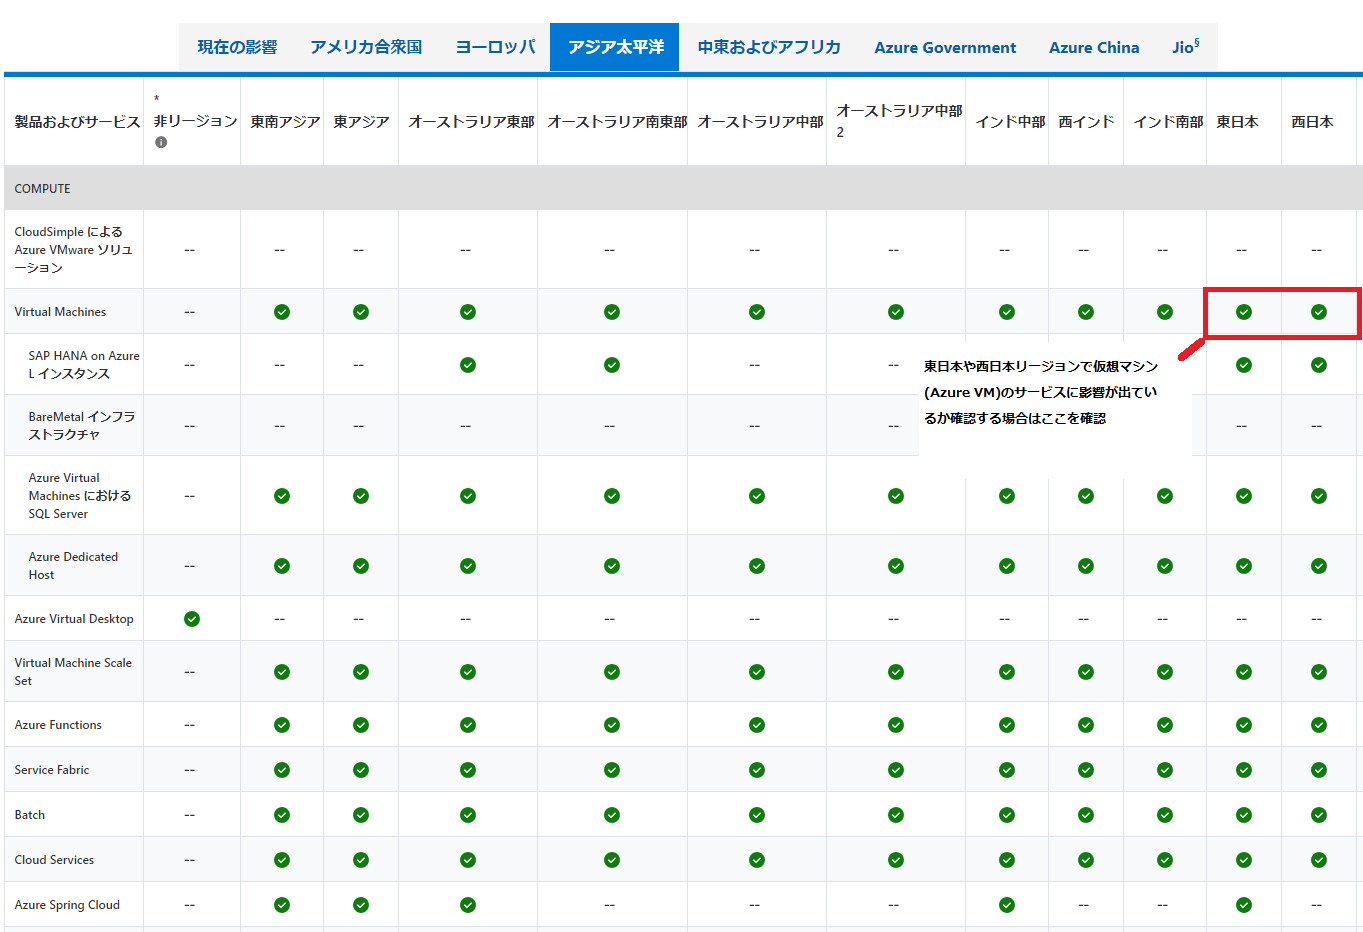The image size is (1363, 932).
Task: Click SAP HANA checkmark under 東日本
Action: pos(1244,365)
